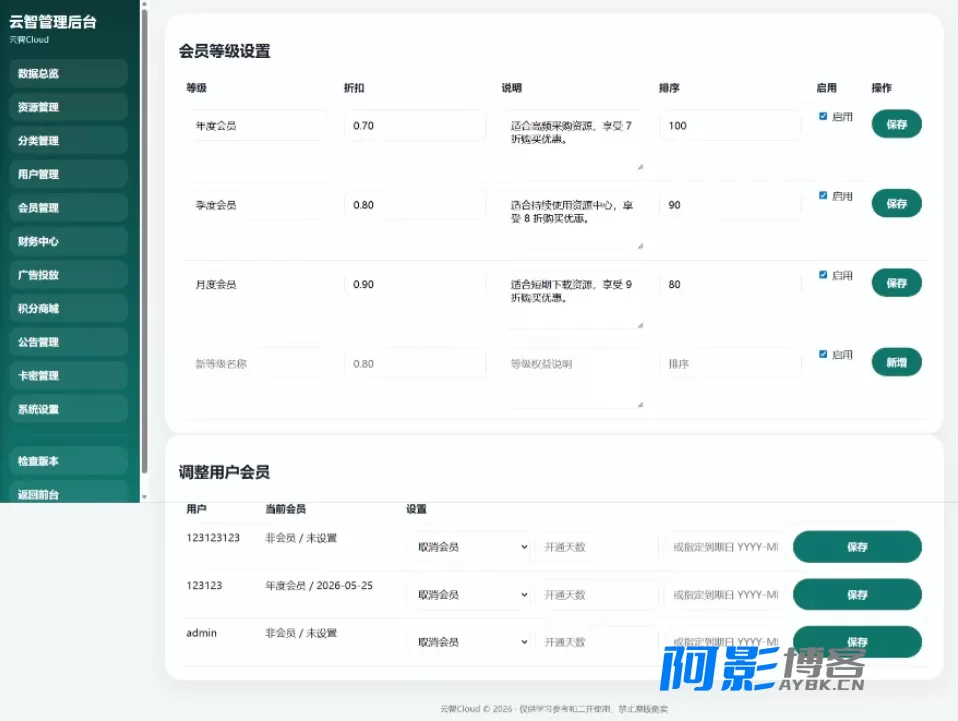Toggle 启用 checkbox for 季度会员
This screenshot has width=958, height=721.
click(823, 196)
